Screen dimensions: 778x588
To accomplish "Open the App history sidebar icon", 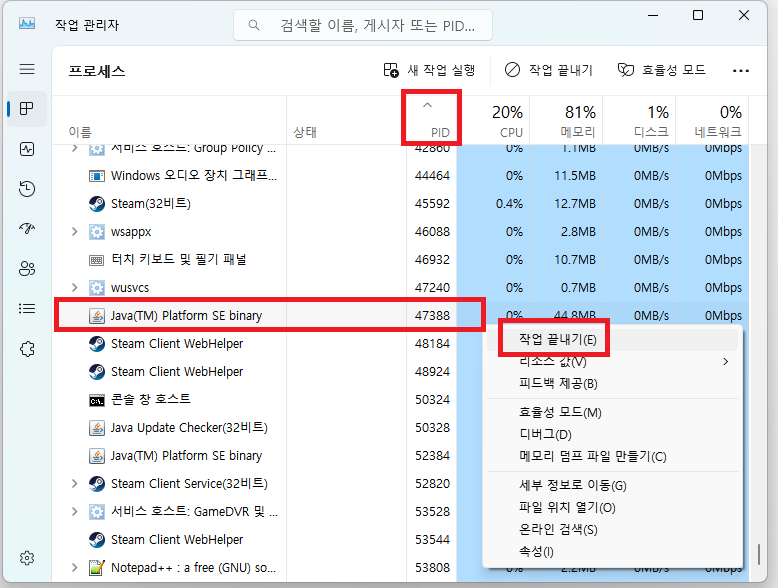I will pos(27,189).
